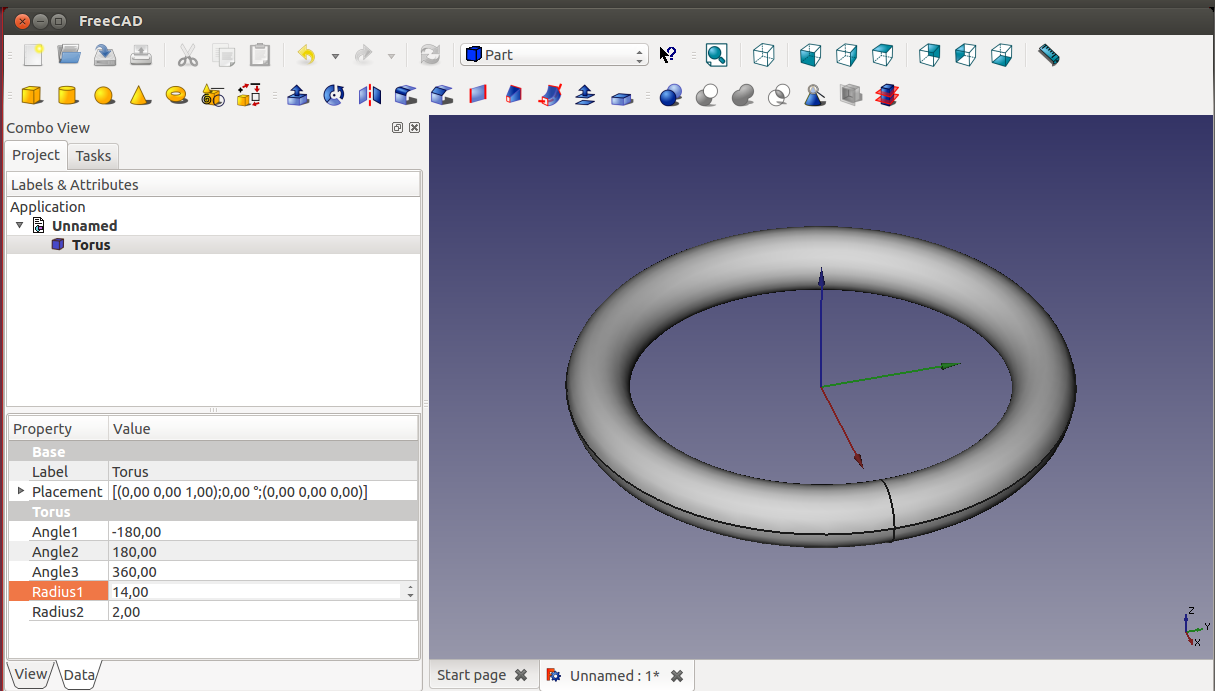The image size is (1215, 691).
Task: Create a sphere primitive
Action: [x=104, y=95]
